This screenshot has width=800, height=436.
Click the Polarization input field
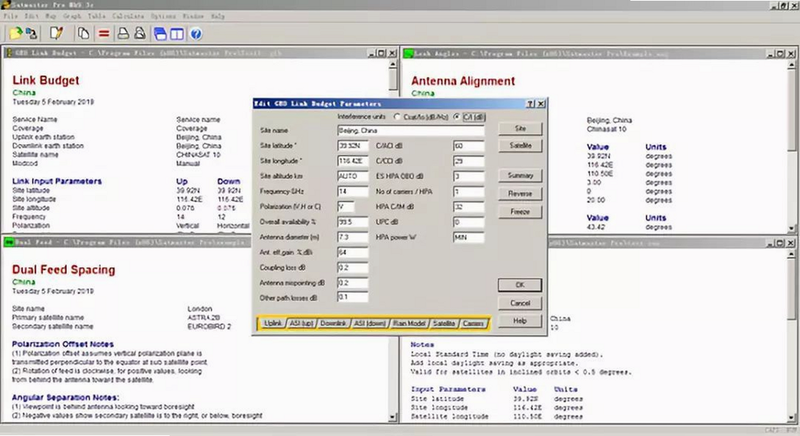(346, 207)
